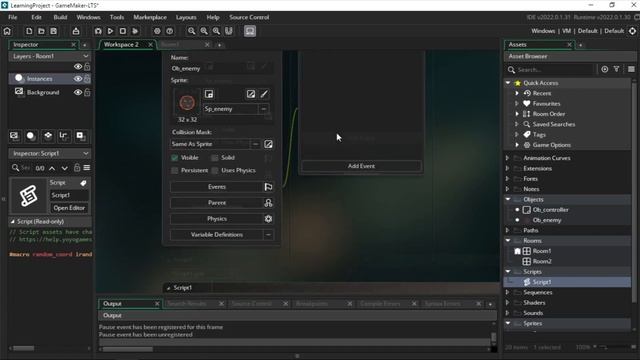
Task: Start debugging with the bug icon
Action: tap(98, 31)
